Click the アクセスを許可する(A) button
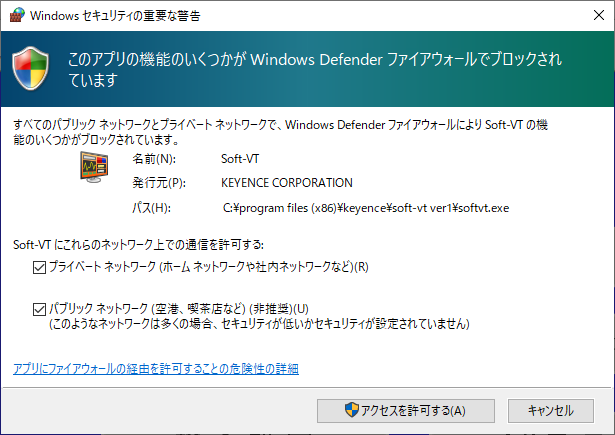The image size is (615, 435). tap(406, 411)
